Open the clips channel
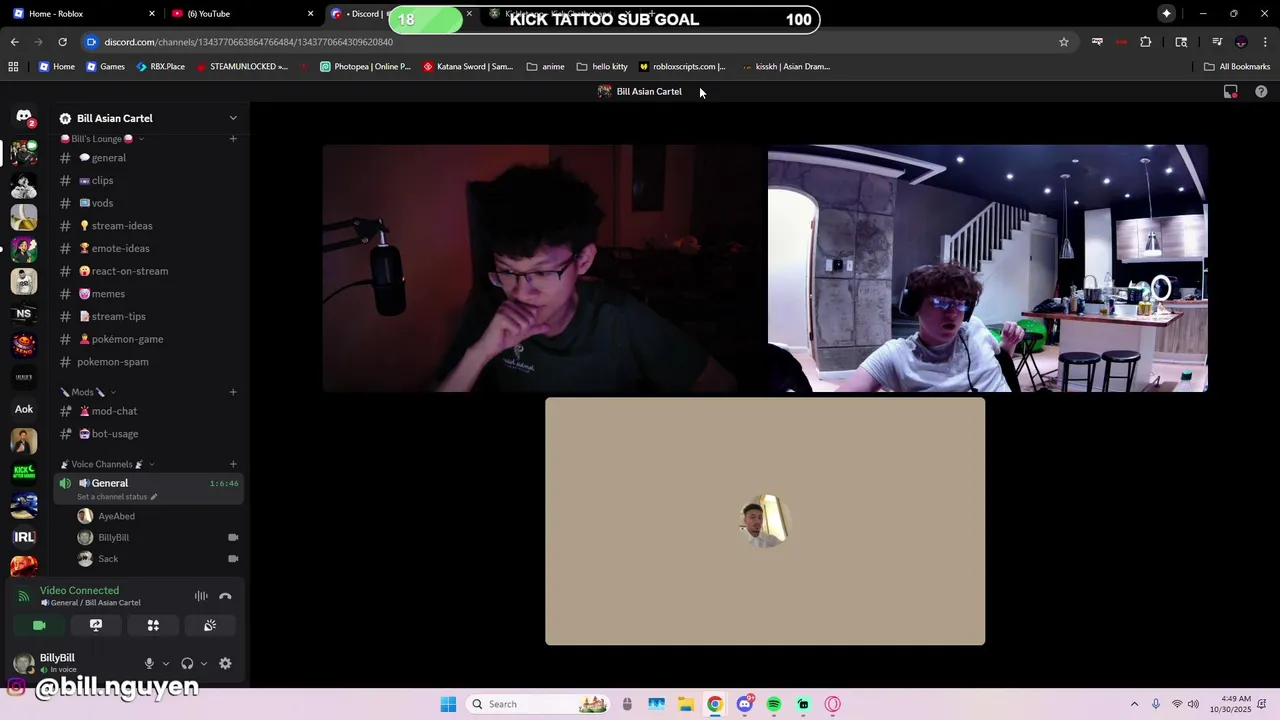 coord(148,181)
